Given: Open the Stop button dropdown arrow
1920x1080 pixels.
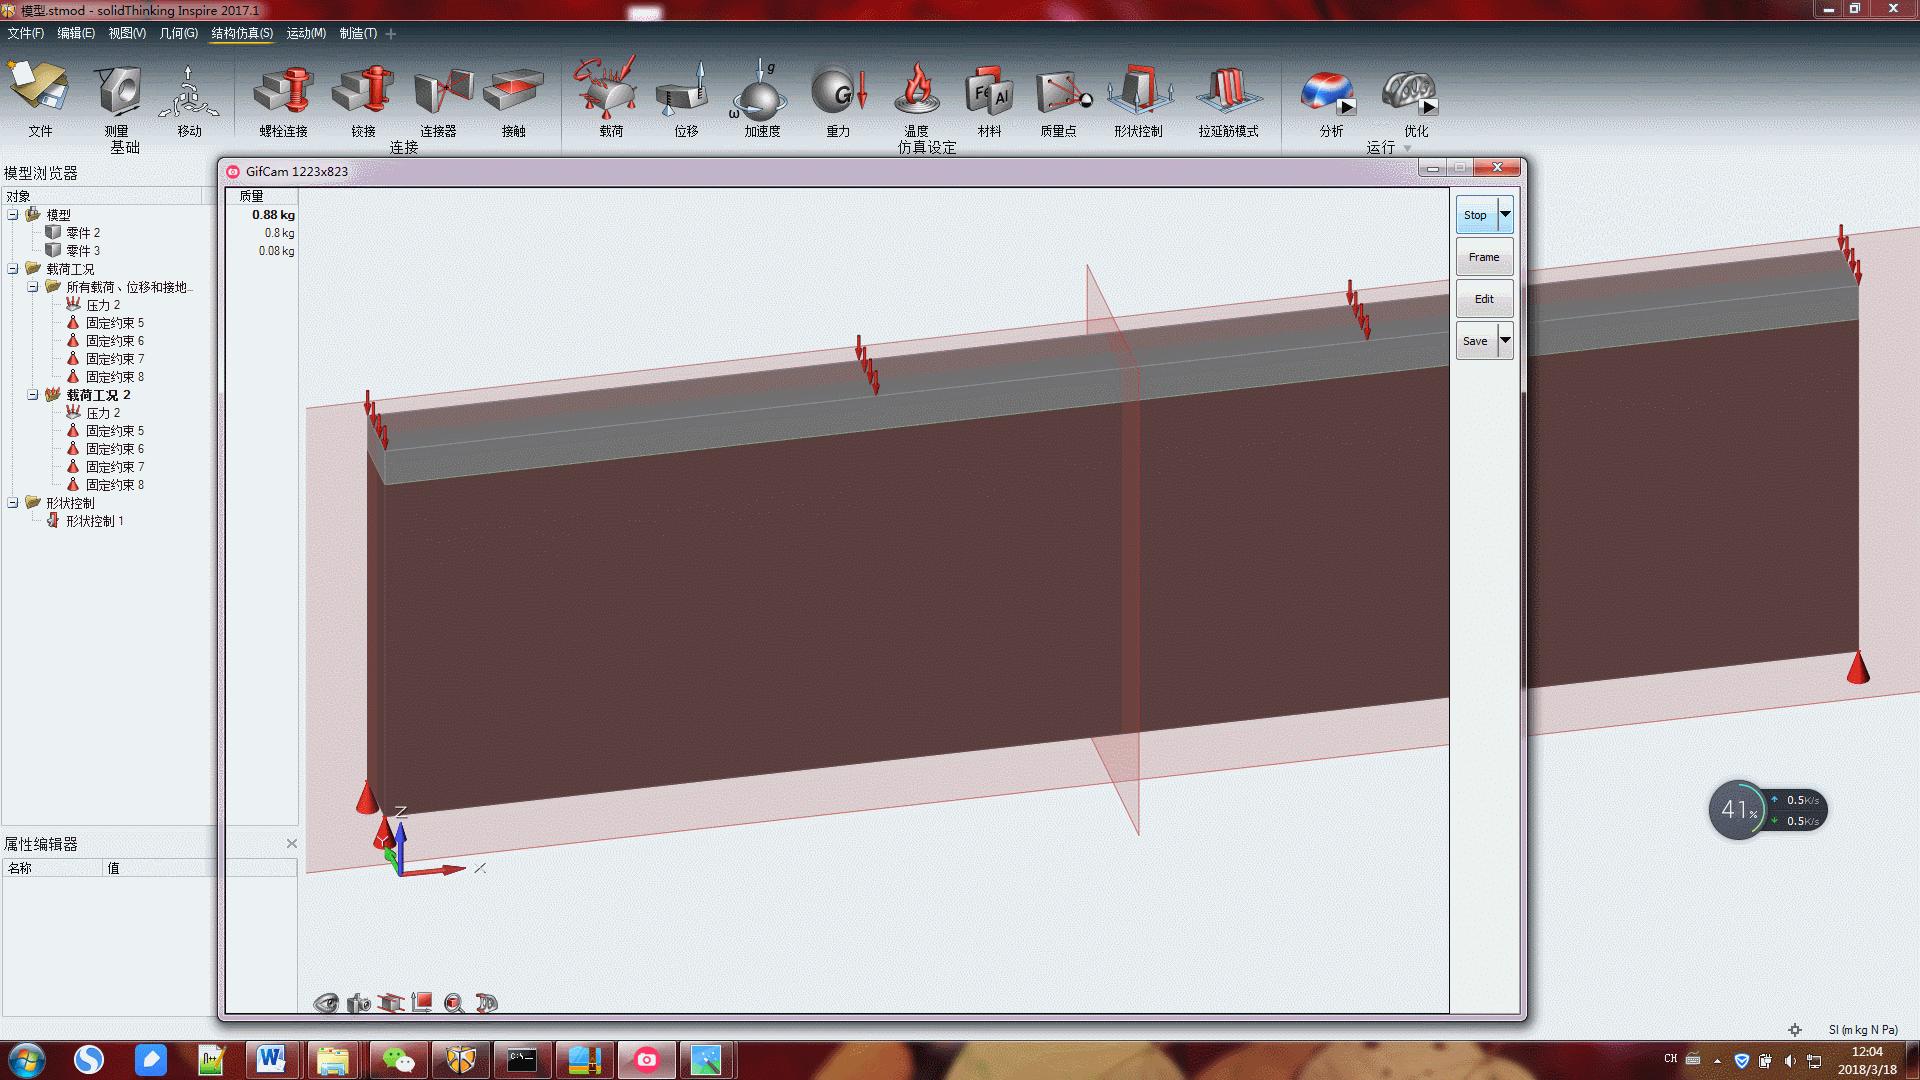Looking at the screenshot, I should [1505, 215].
